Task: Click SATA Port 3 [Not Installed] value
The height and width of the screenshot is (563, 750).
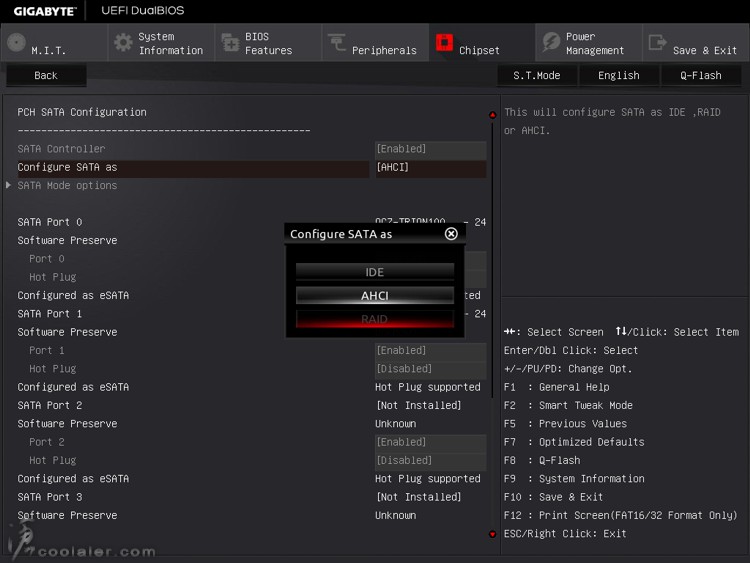Action: (419, 497)
